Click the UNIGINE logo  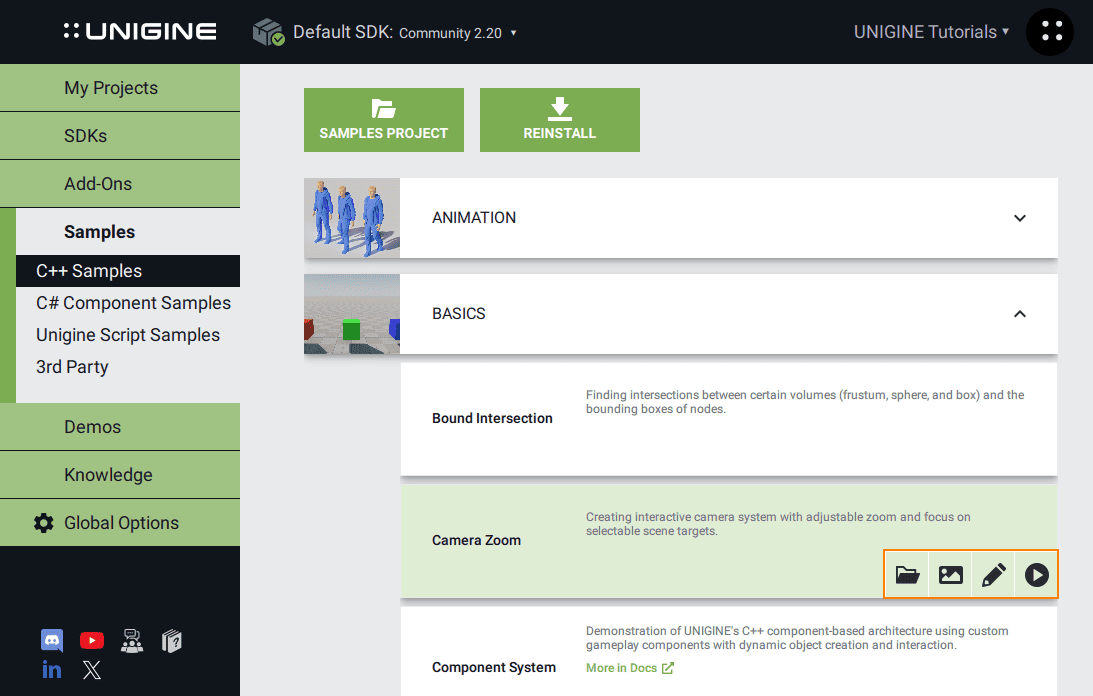140,31
